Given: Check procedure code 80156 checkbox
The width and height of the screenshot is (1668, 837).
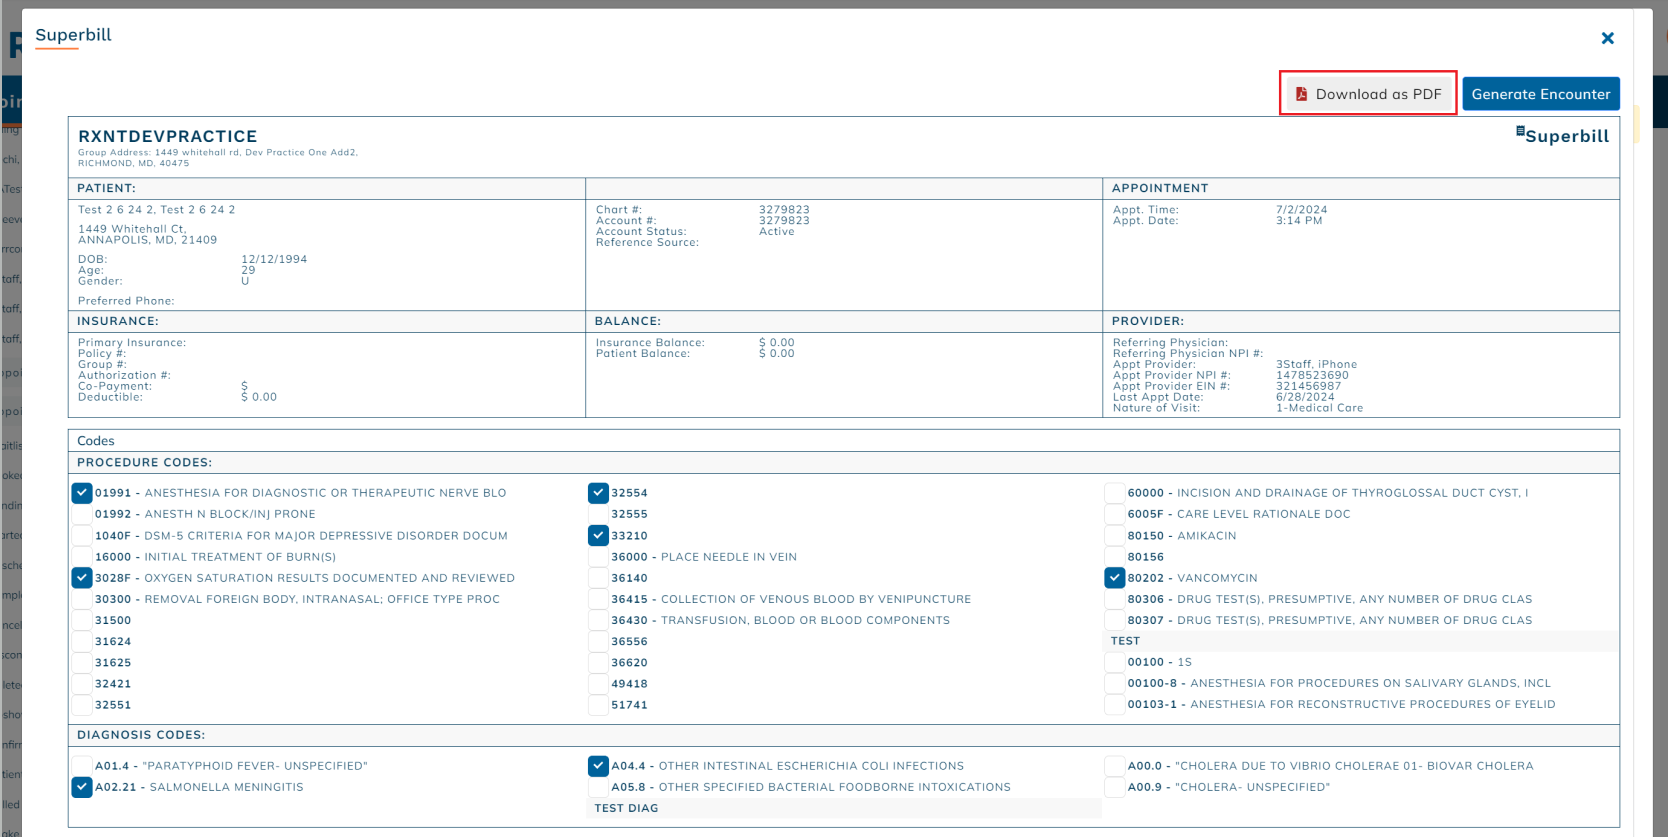Looking at the screenshot, I should 1114,557.
